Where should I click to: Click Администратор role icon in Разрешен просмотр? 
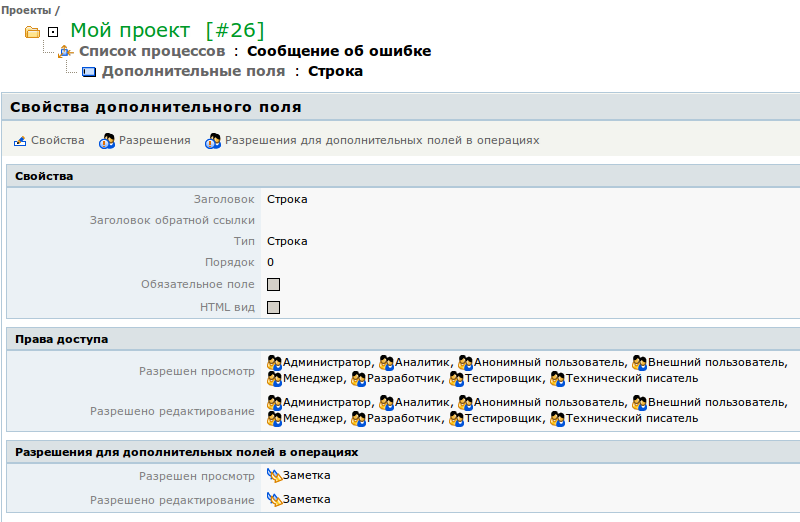pos(274,363)
